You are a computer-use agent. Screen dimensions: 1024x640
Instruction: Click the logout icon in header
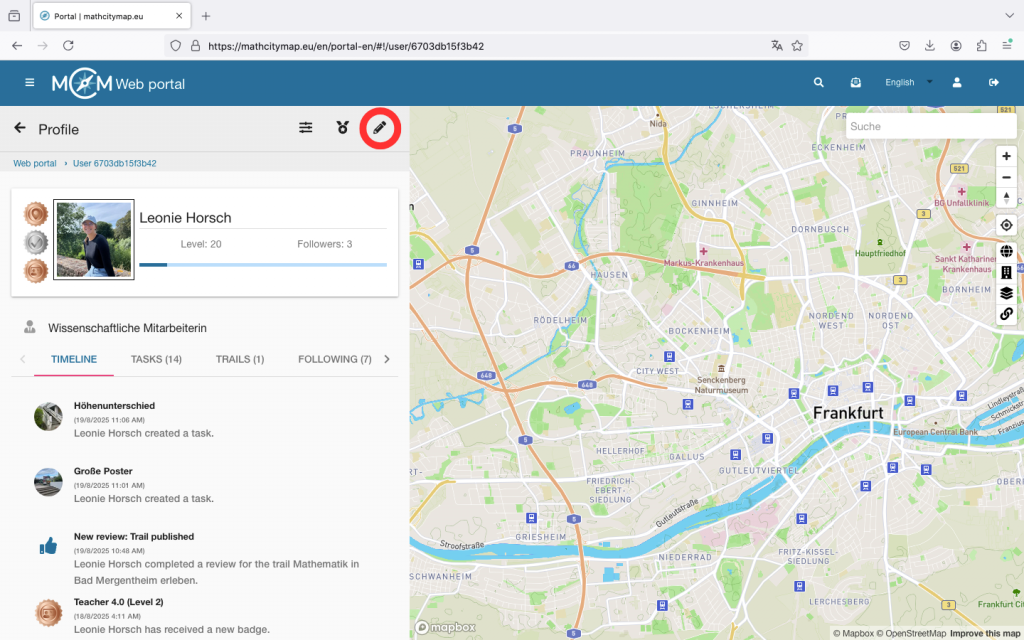[994, 83]
